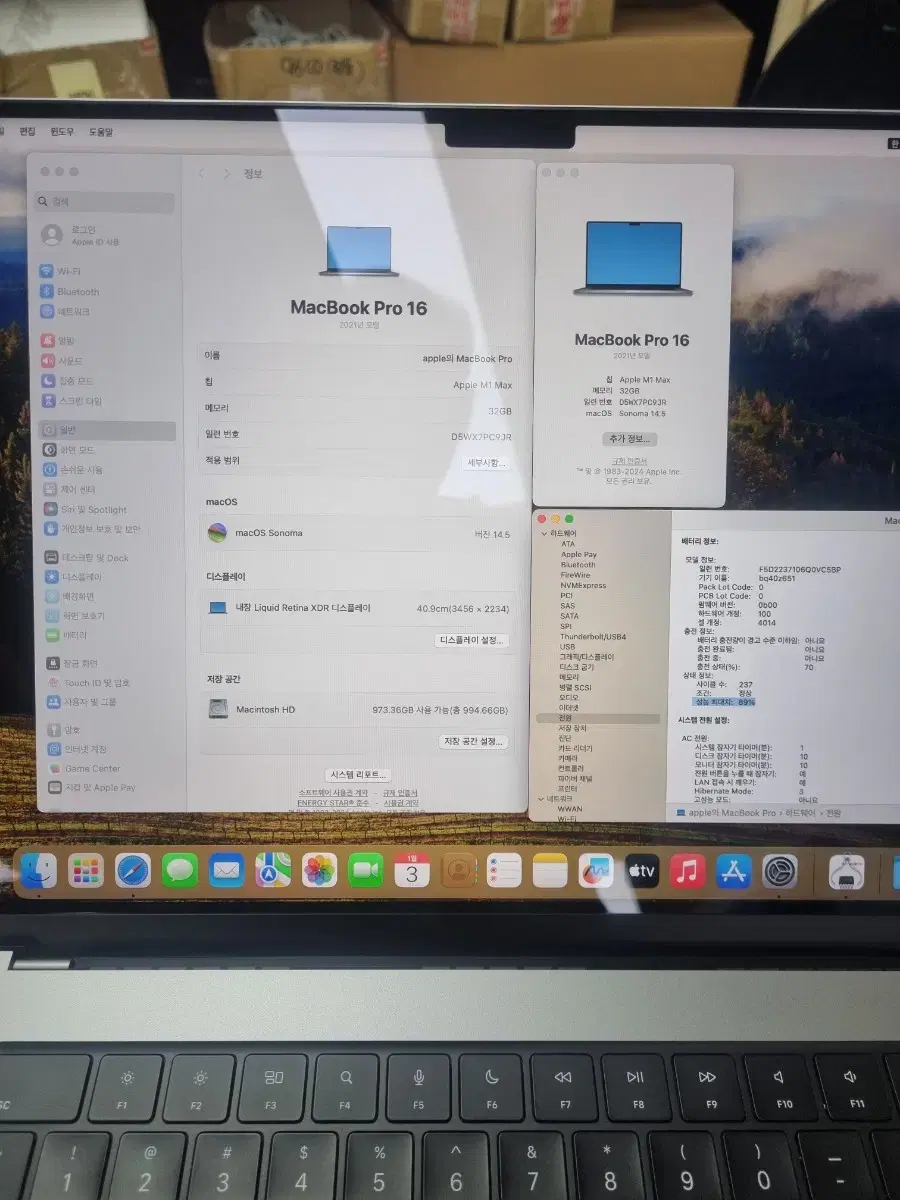Click the 디스플레이 설정... button

(473, 640)
